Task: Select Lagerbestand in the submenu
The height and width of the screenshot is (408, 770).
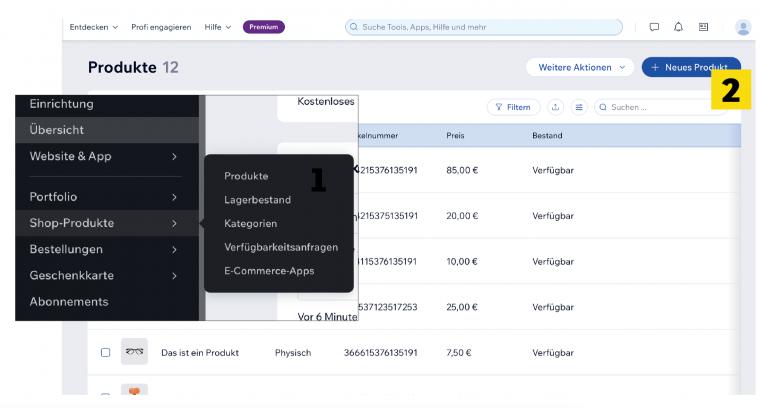Action: point(257,200)
